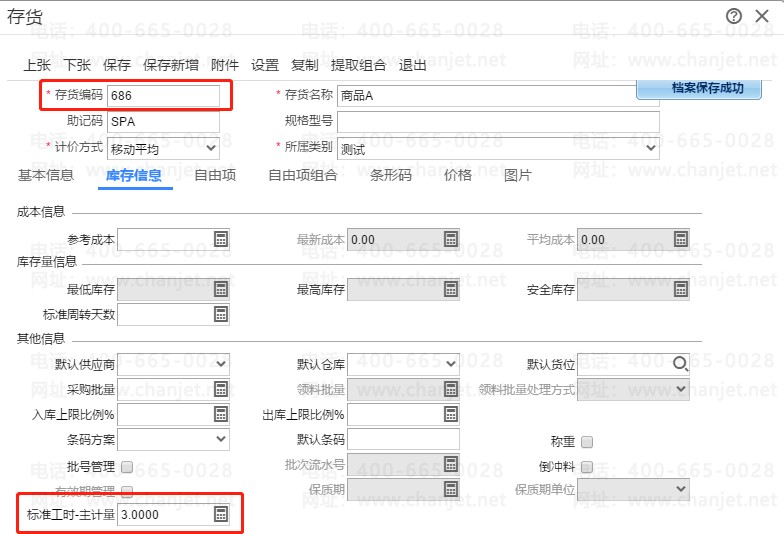Click the help question mark icon

coord(734,15)
